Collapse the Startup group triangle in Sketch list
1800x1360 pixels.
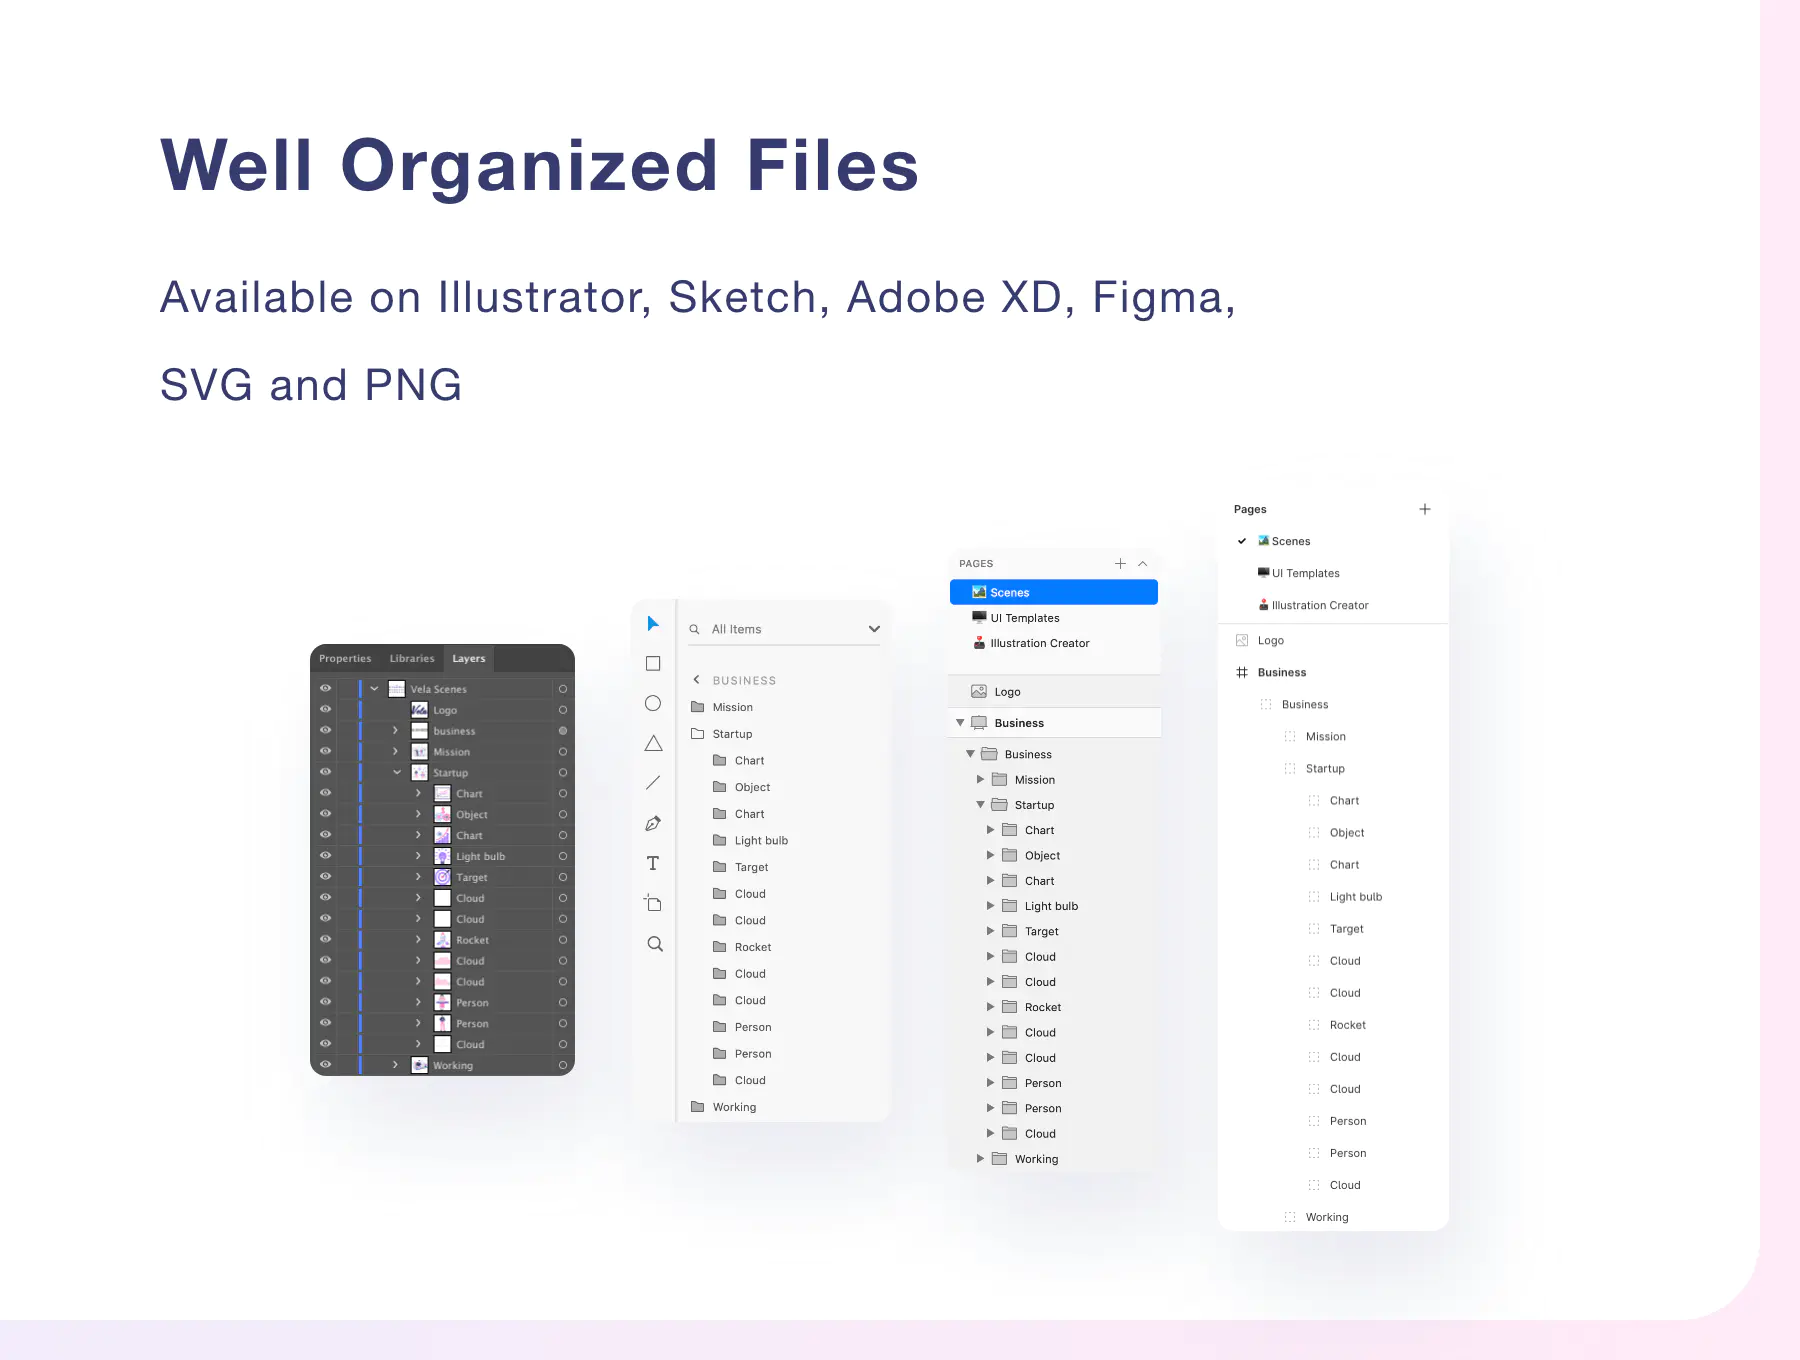[x=980, y=805]
